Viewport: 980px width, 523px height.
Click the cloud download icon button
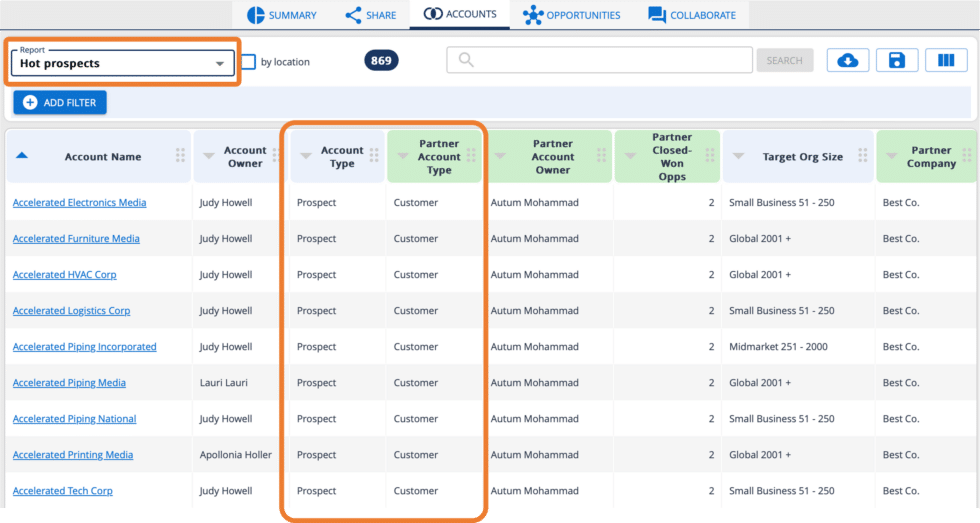[x=847, y=61]
